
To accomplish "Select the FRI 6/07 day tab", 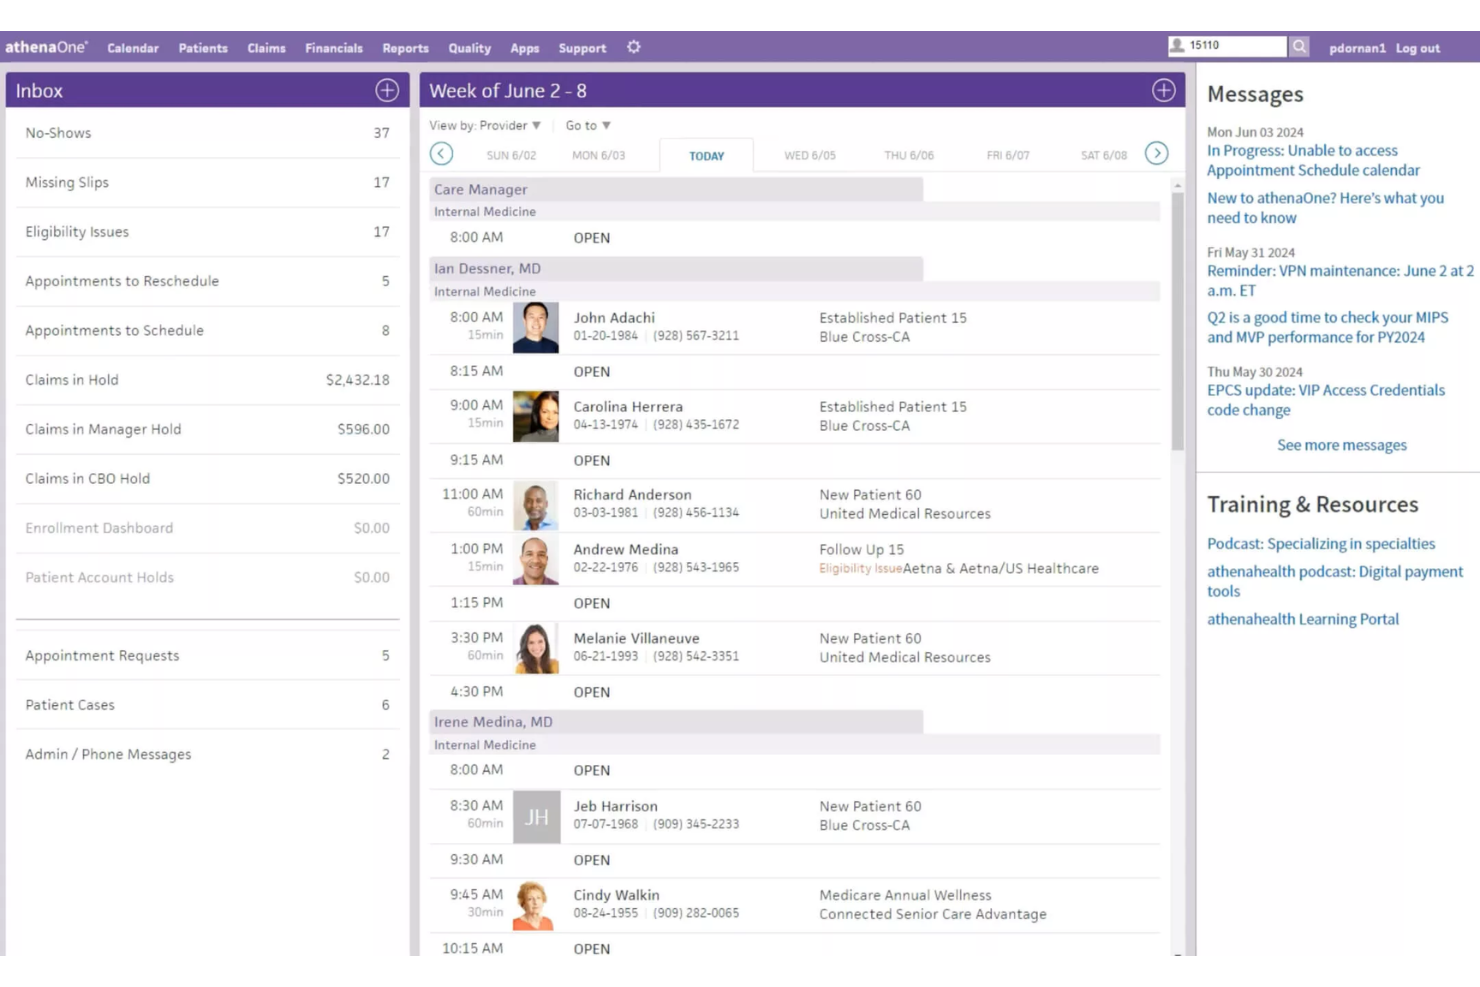I will (x=1007, y=155).
